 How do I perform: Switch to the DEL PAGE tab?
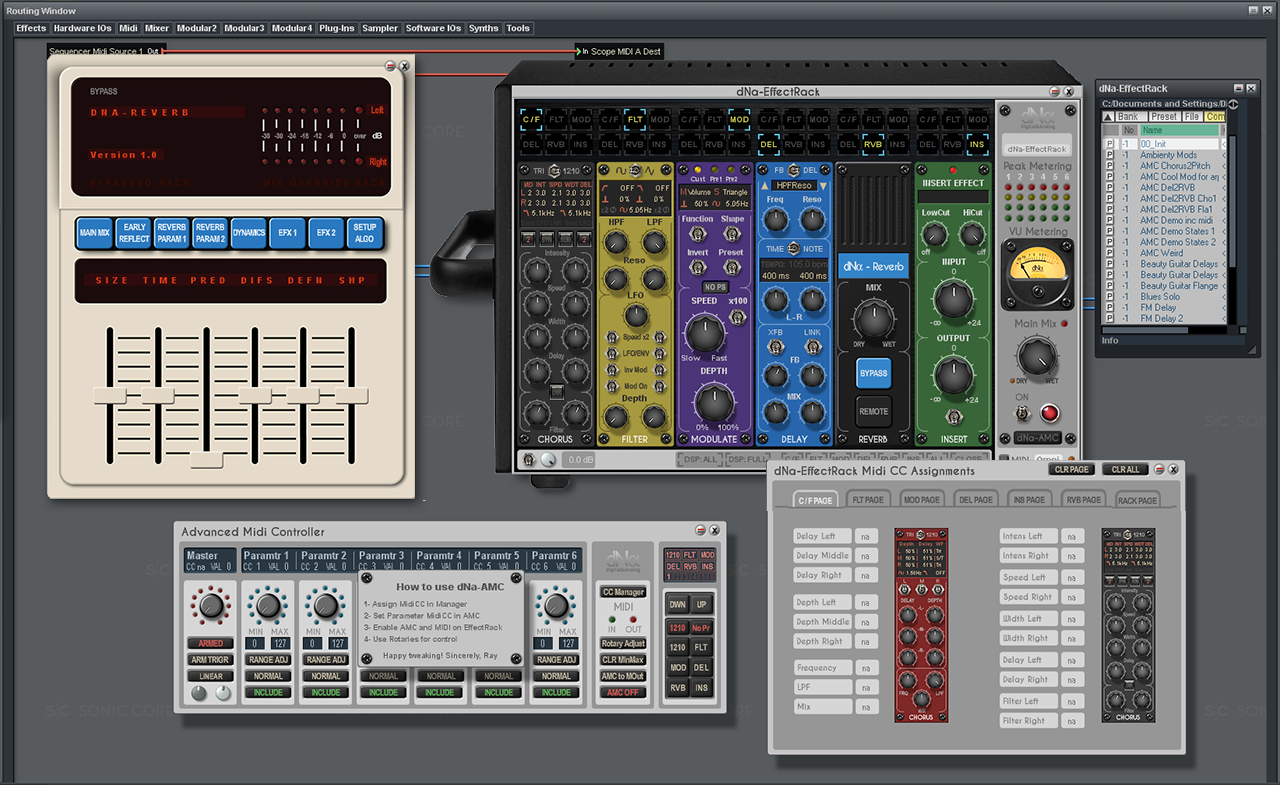click(x=975, y=499)
